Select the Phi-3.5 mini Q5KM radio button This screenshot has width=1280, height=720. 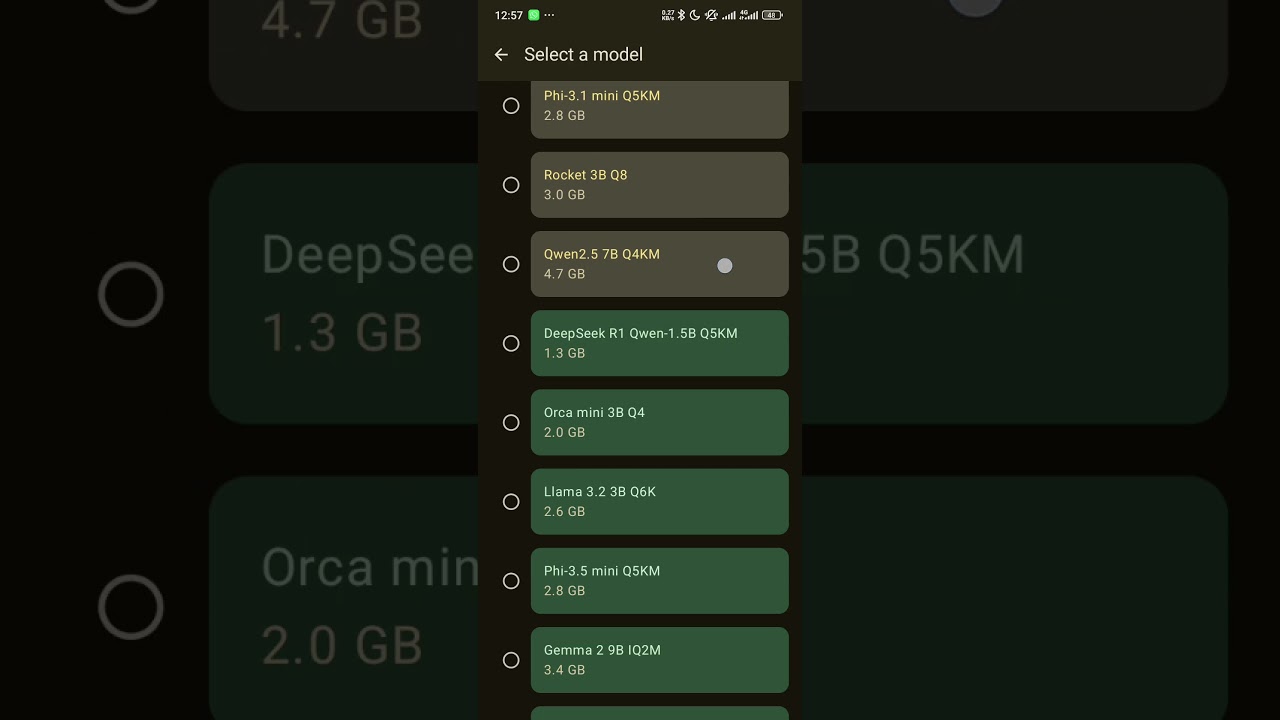pos(511,581)
